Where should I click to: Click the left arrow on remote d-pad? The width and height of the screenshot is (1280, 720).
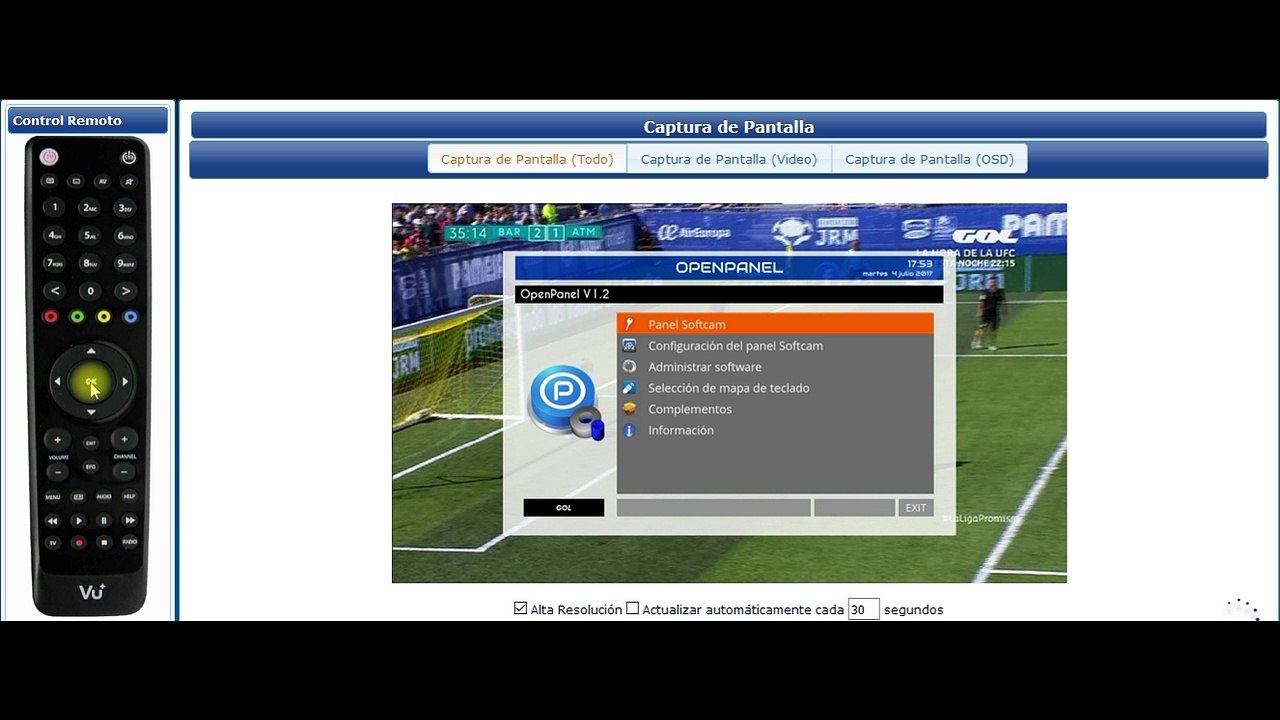57,381
